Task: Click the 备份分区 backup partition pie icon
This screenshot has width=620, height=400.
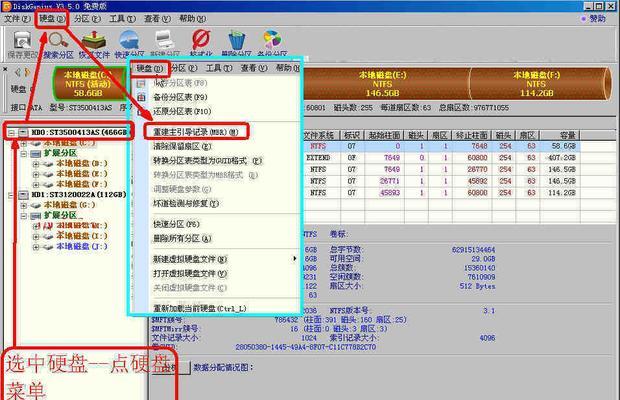Action: click(272, 40)
